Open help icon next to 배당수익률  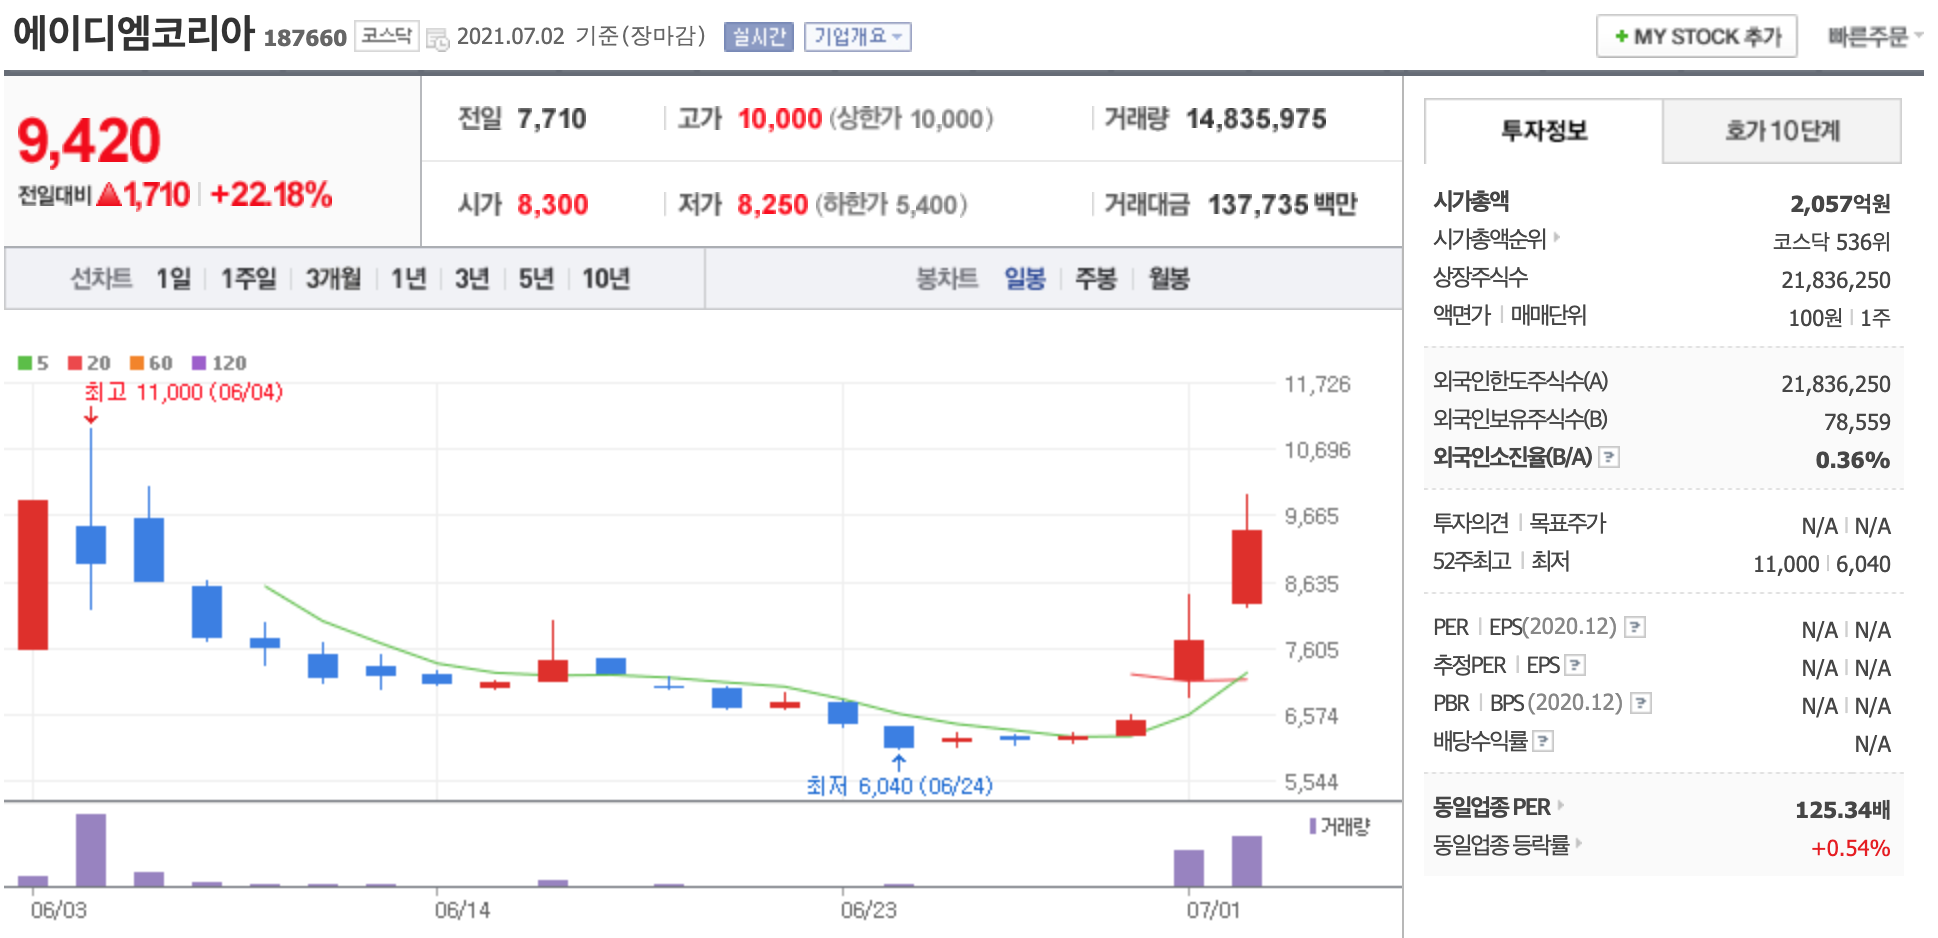click(x=1543, y=741)
